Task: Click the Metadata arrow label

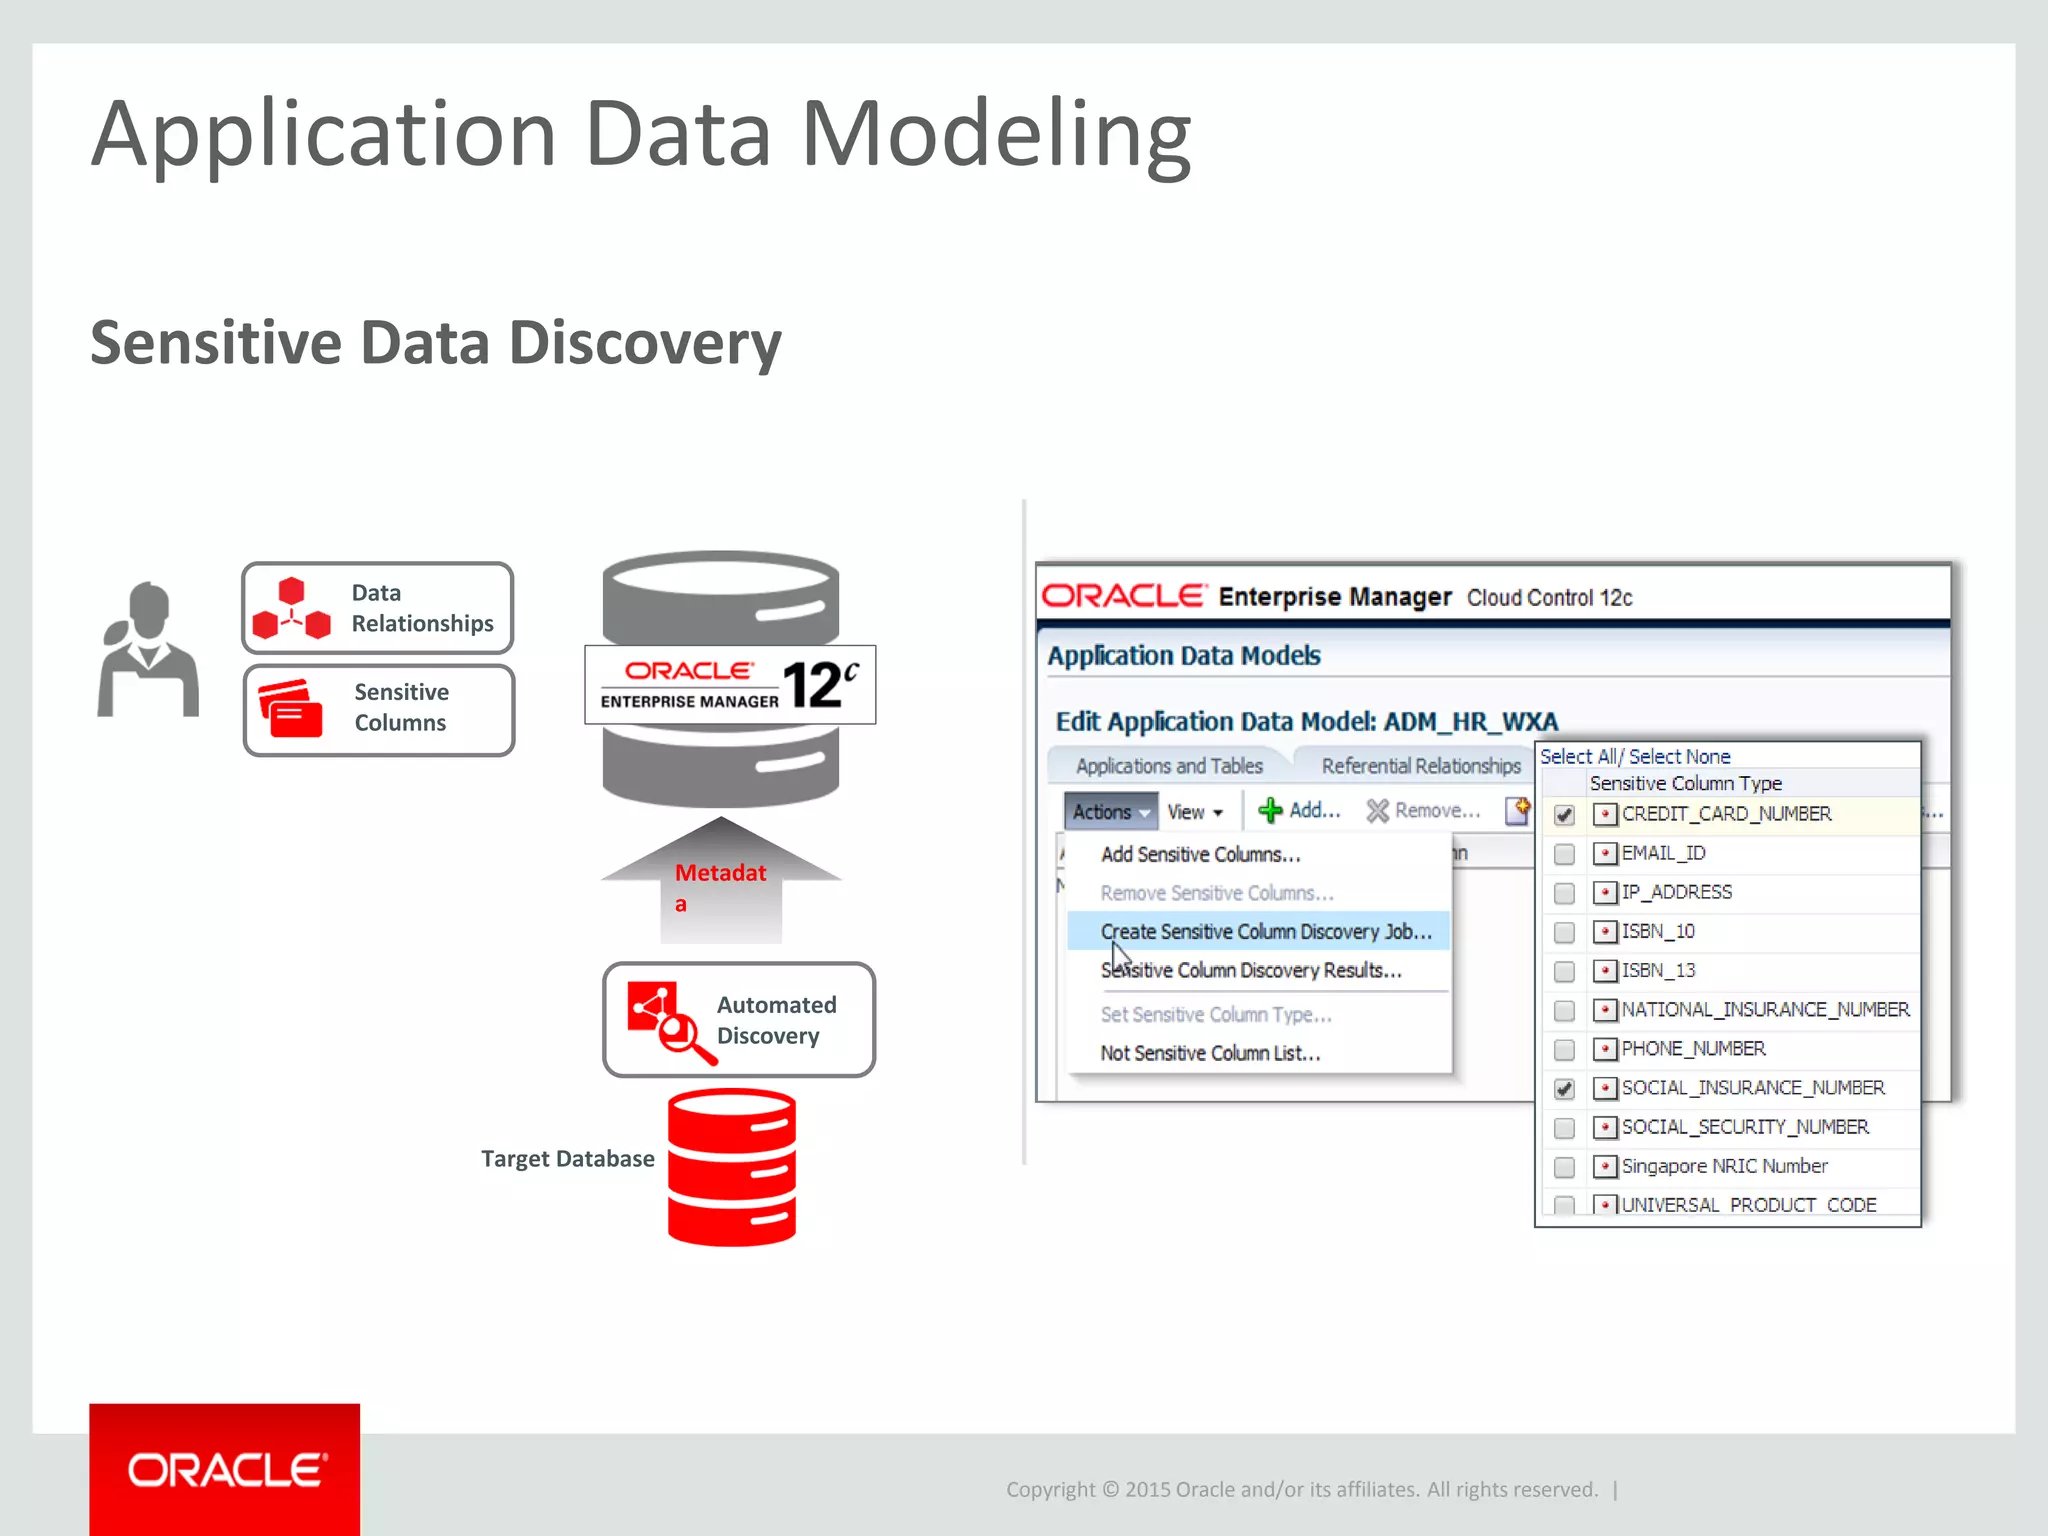Action: coord(720,887)
